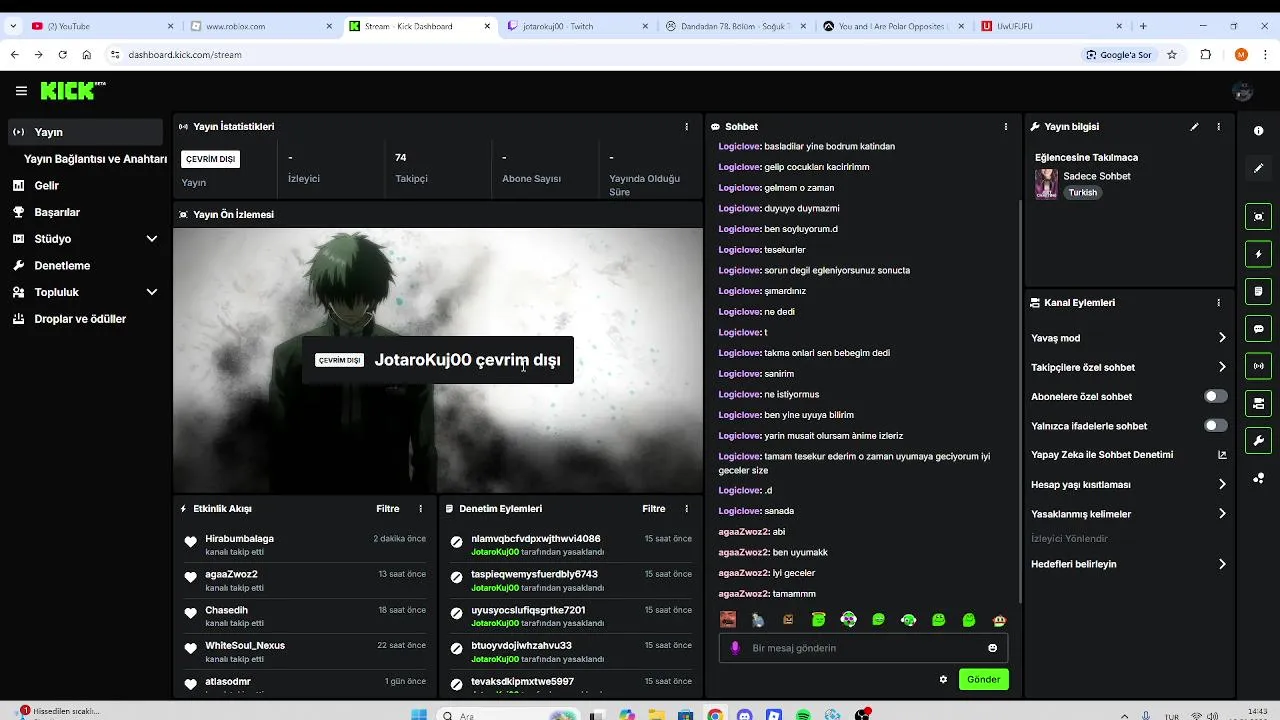Click the chat panel scrollbar
This screenshot has height=720, width=1280.
pyautogui.click(x=1020, y=400)
